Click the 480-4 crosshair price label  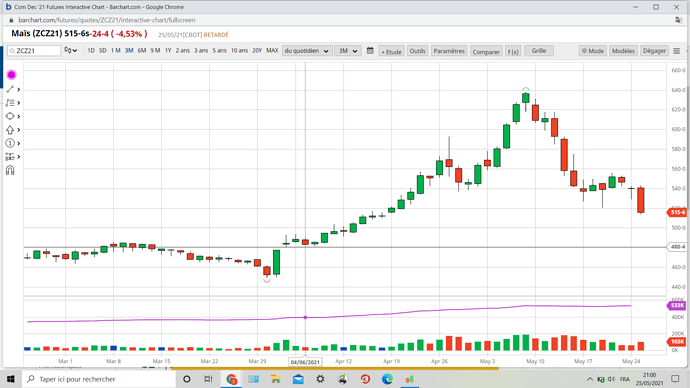pos(678,247)
